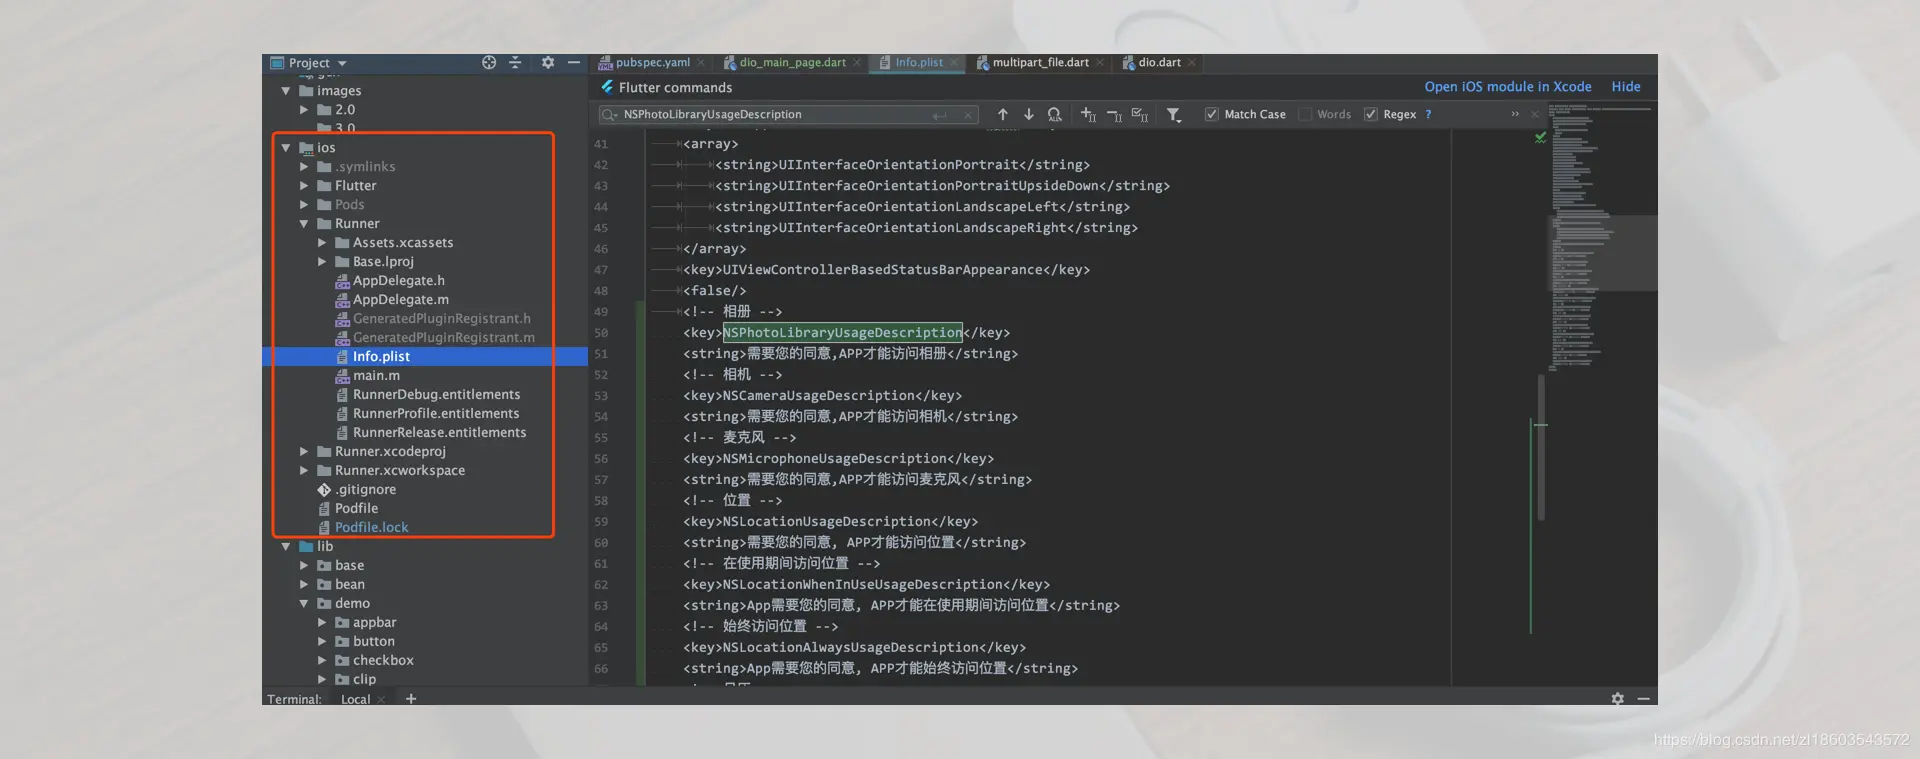Collapse the images folder
Screen dimensions: 1920x759
pyautogui.click(x=286, y=91)
